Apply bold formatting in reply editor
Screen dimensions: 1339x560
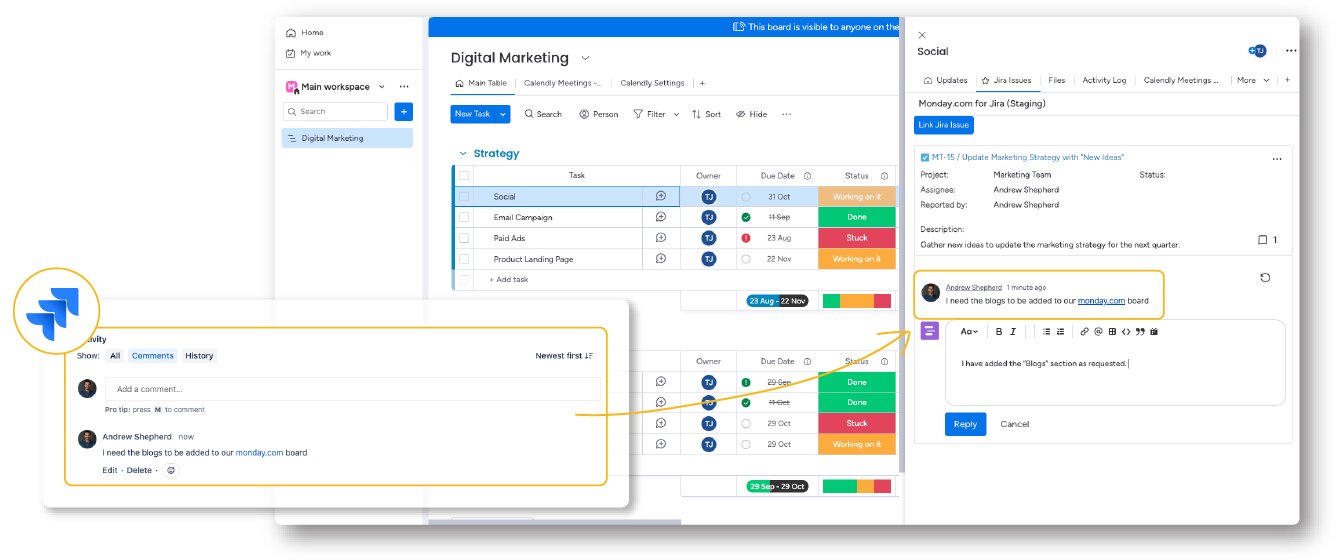998,331
